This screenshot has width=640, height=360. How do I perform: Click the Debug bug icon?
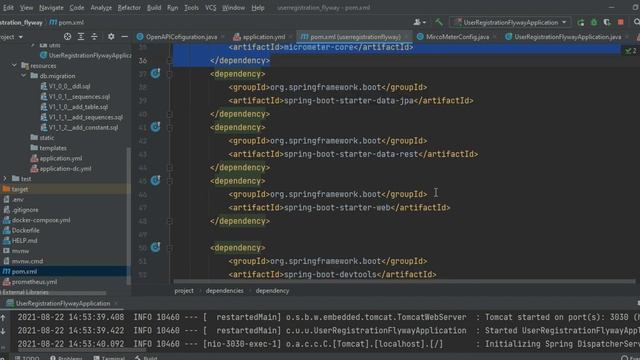594,22
